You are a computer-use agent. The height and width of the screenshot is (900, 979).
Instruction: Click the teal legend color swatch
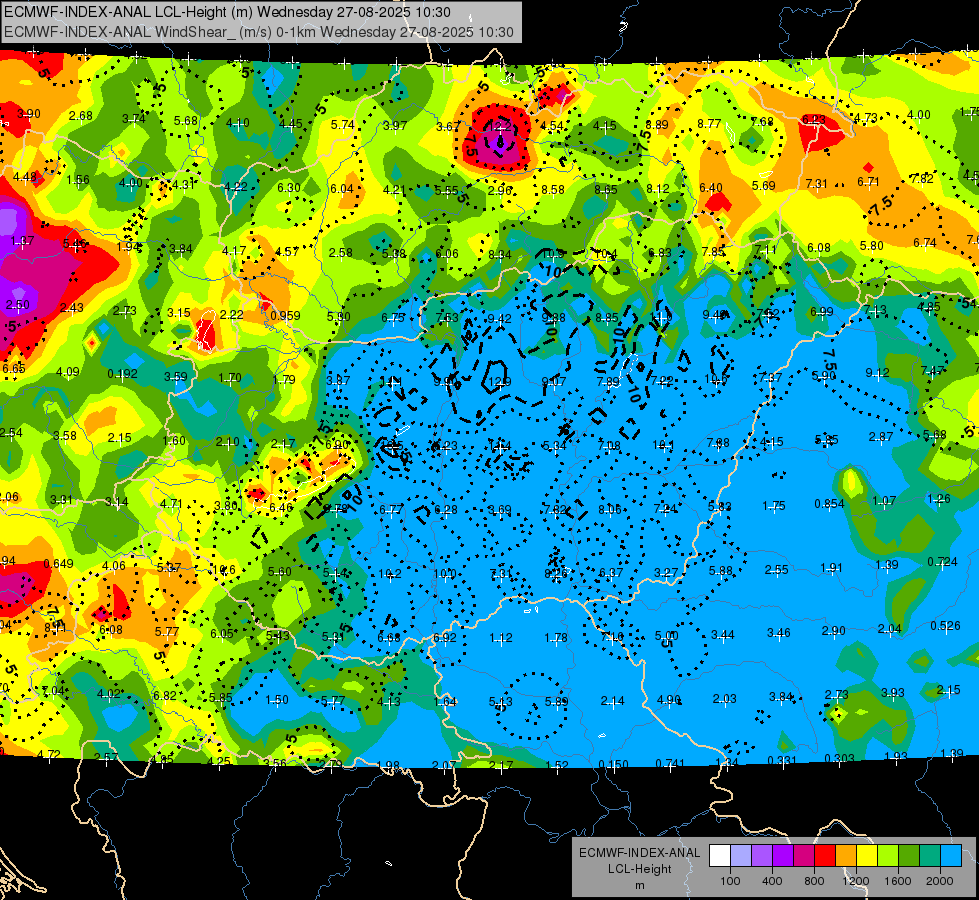930,856
